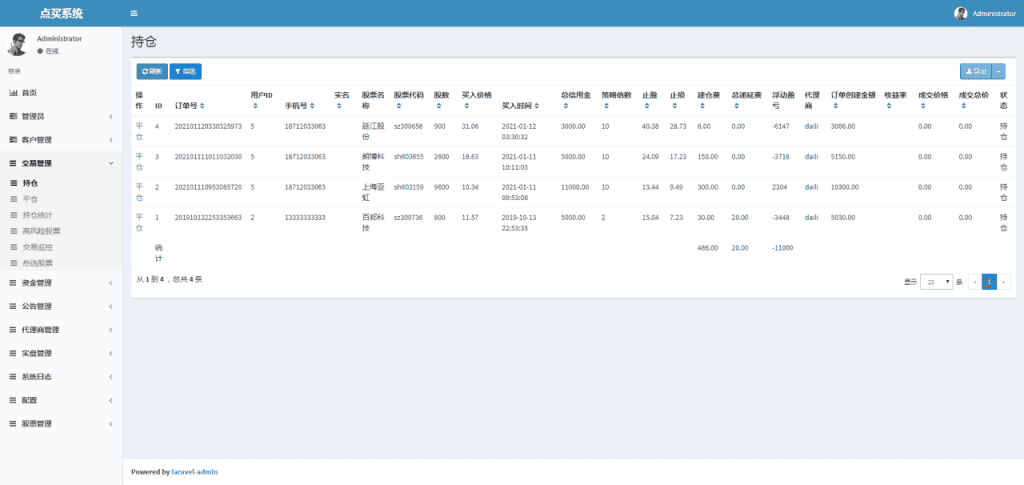Click the 刷新 refresh button
The height and width of the screenshot is (485, 1024).
point(151,71)
